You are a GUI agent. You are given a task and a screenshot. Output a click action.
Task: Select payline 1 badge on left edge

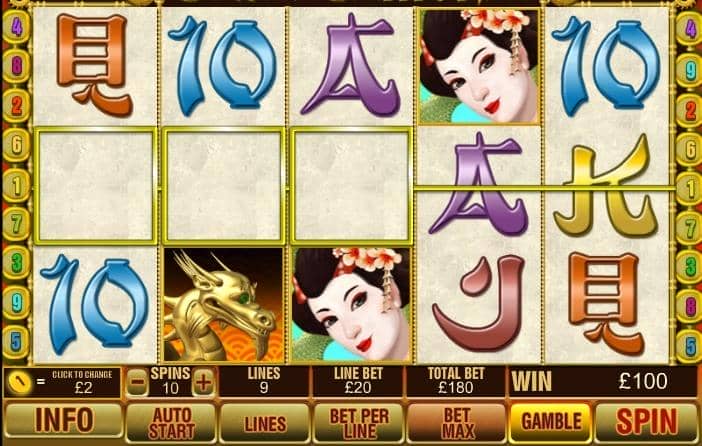click(x=17, y=186)
